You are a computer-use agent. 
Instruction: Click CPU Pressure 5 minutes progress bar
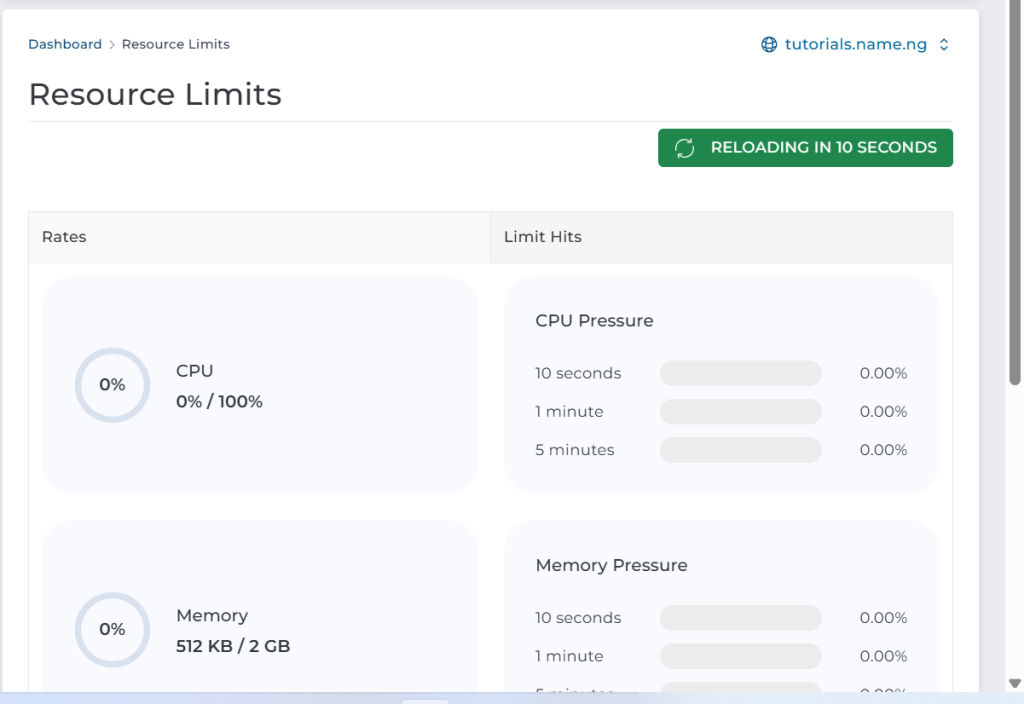pyautogui.click(x=740, y=450)
